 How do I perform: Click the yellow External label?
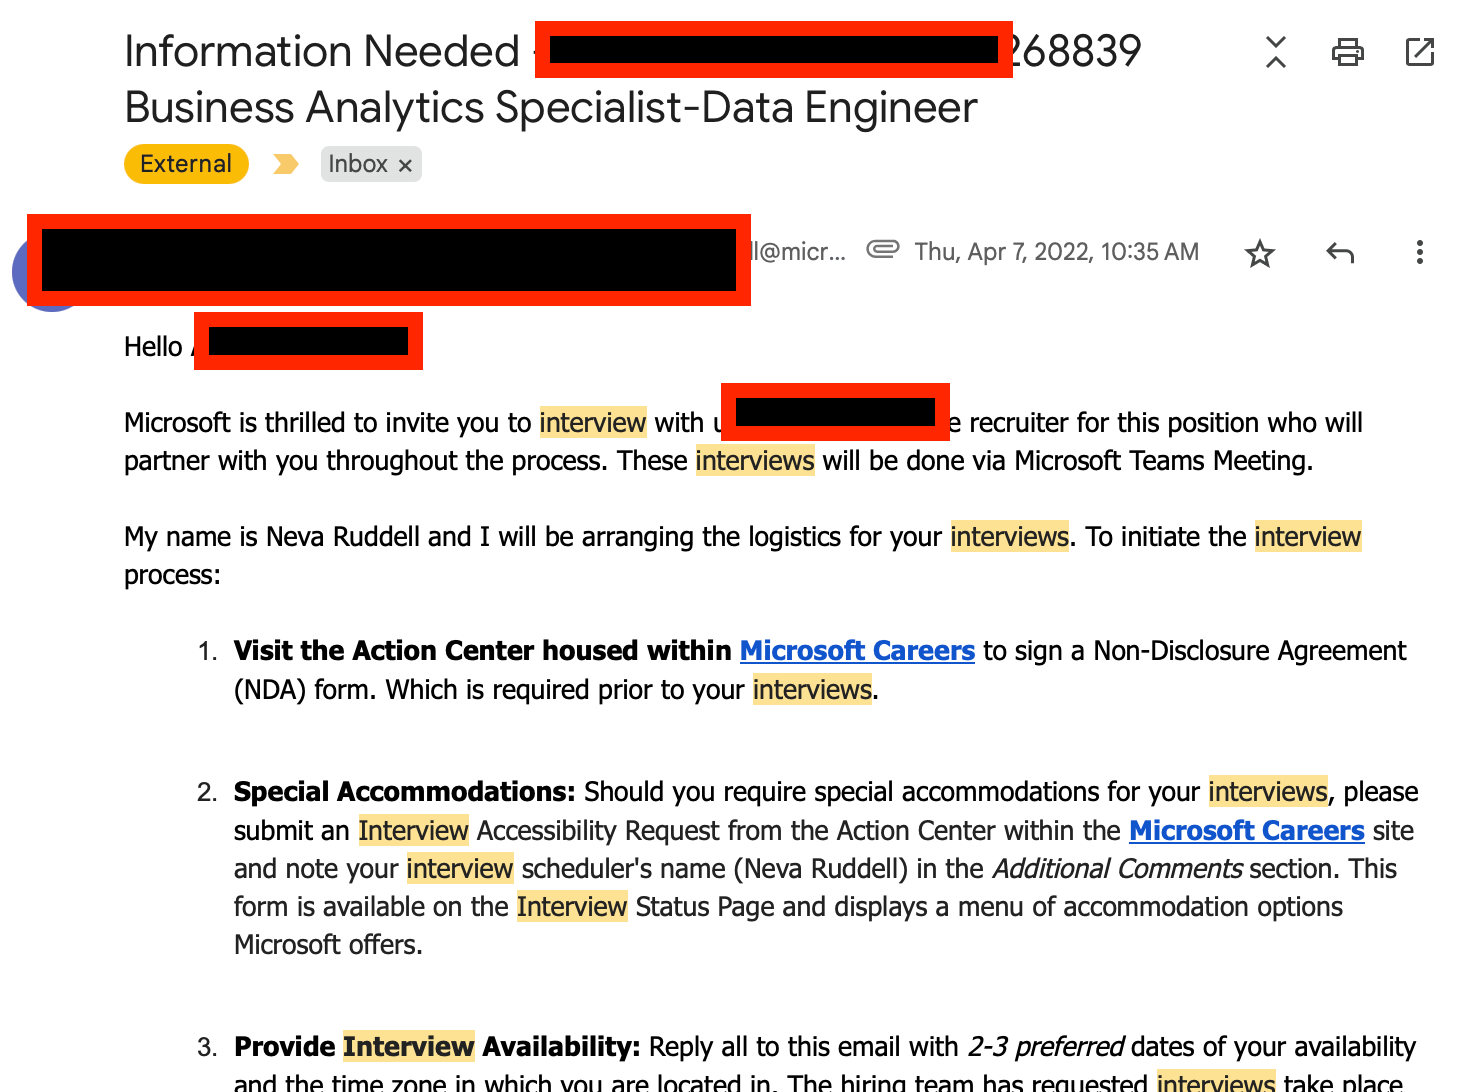point(186,164)
